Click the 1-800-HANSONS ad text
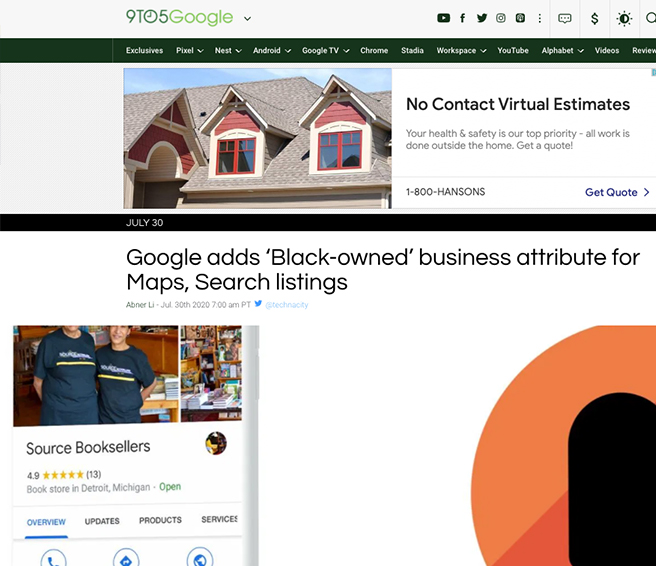The width and height of the screenshot is (656, 566). point(445,192)
